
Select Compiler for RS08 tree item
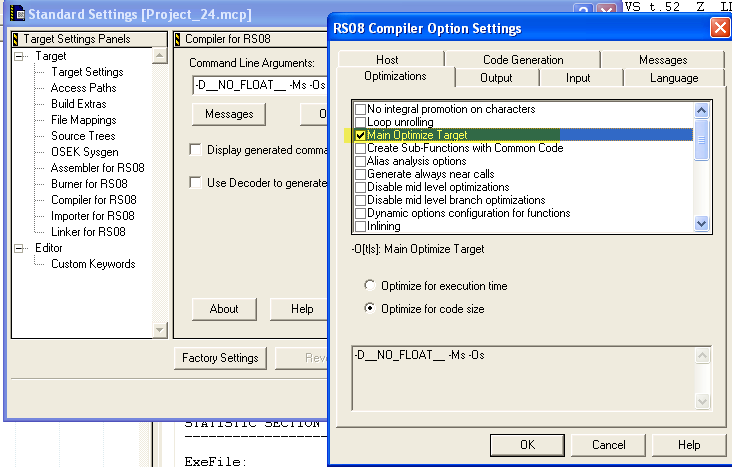[94, 200]
